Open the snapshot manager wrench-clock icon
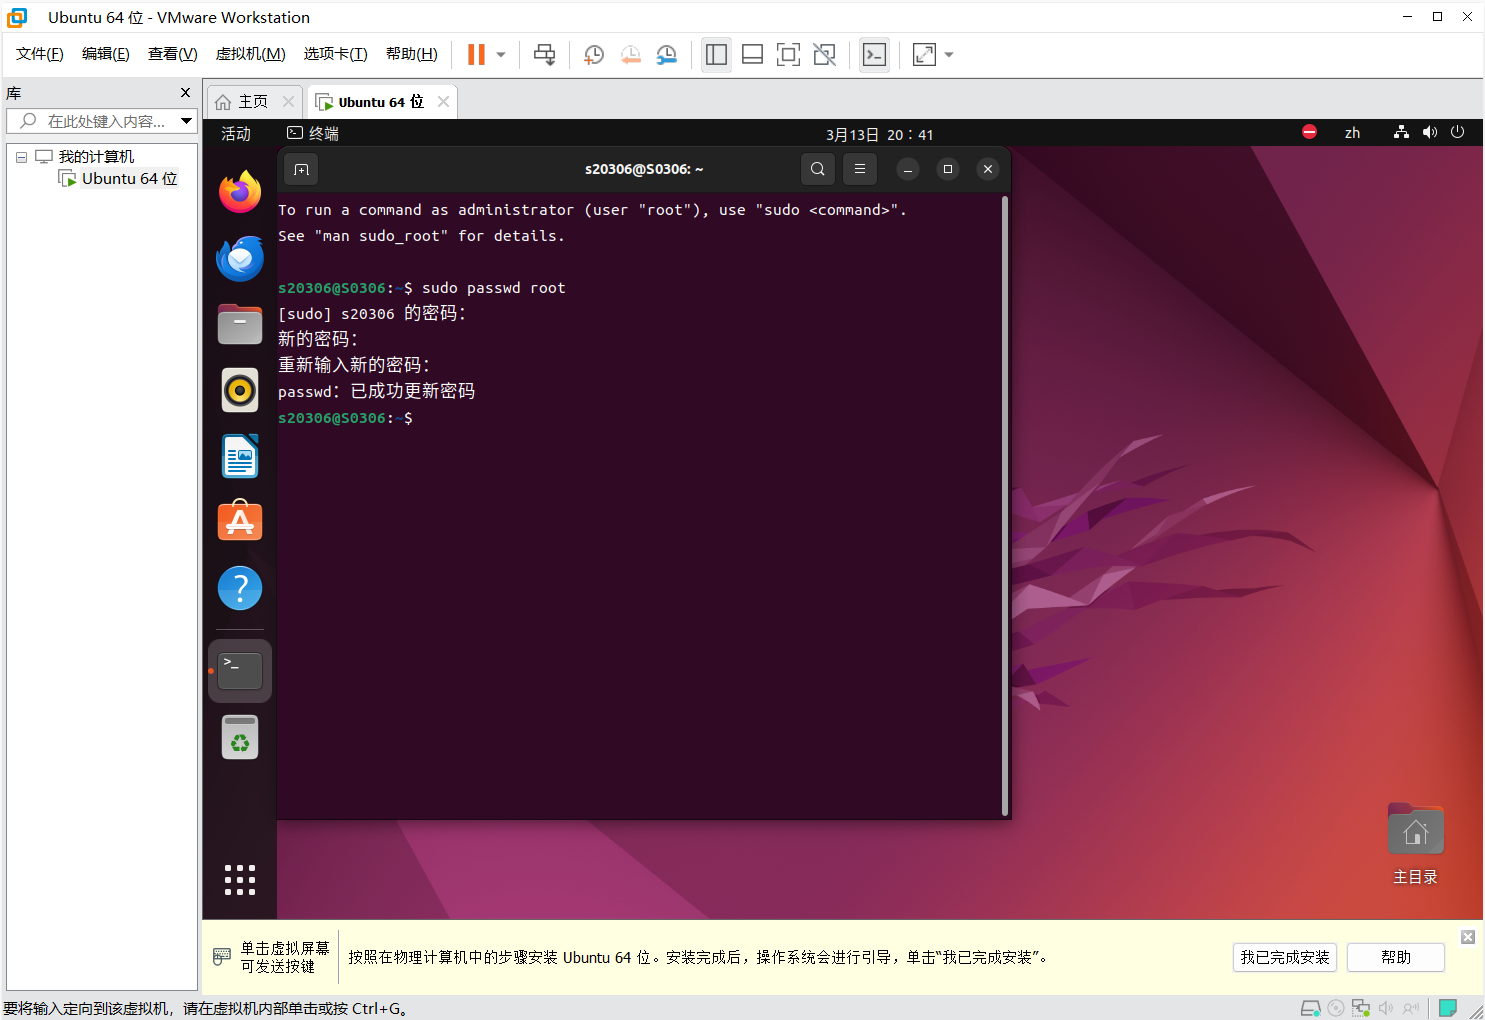The width and height of the screenshot is (1485, 1020). 667,55
